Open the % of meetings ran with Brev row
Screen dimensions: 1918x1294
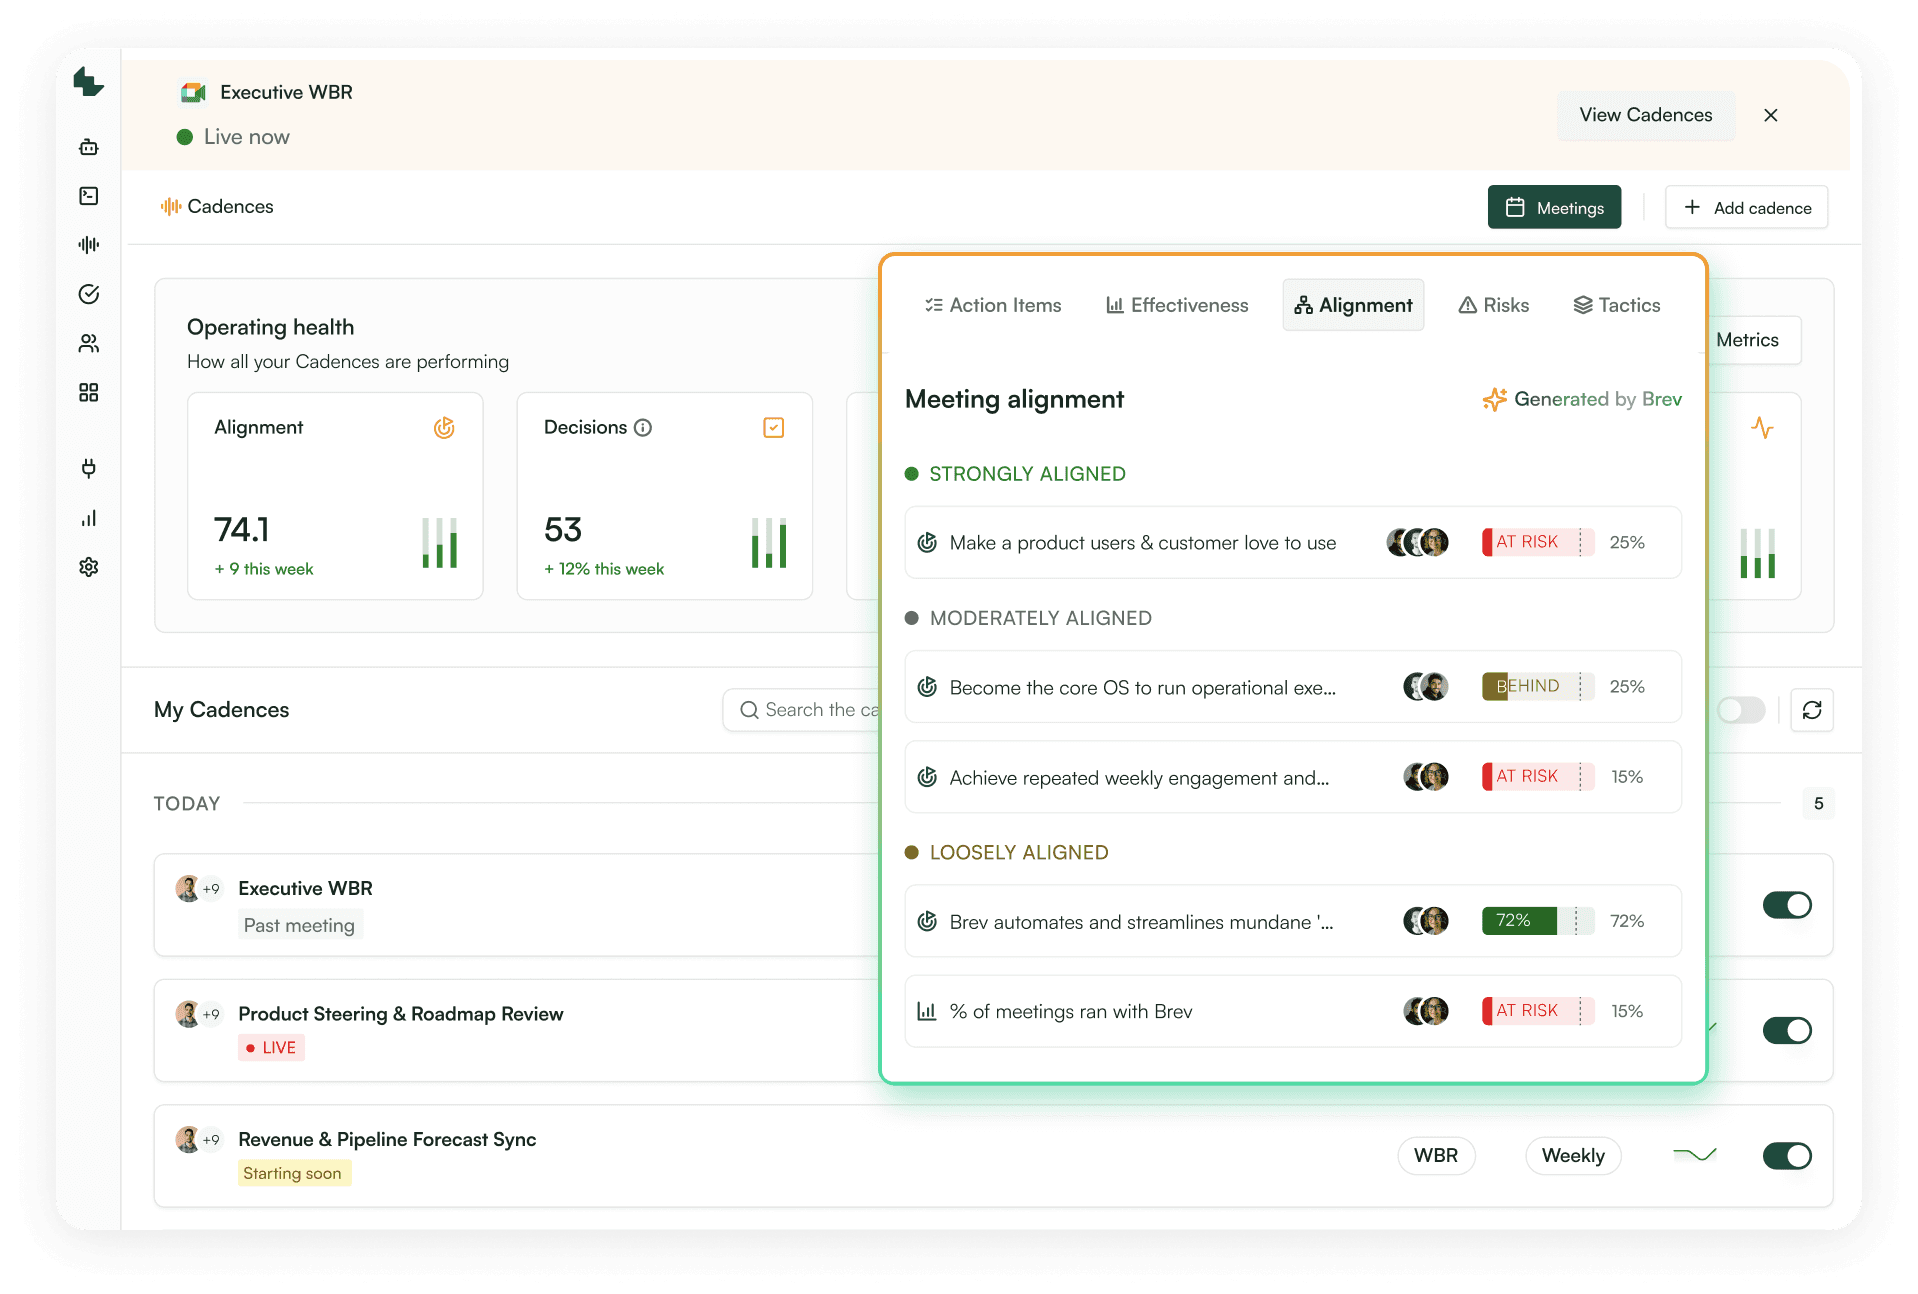coord(1293,1011)
